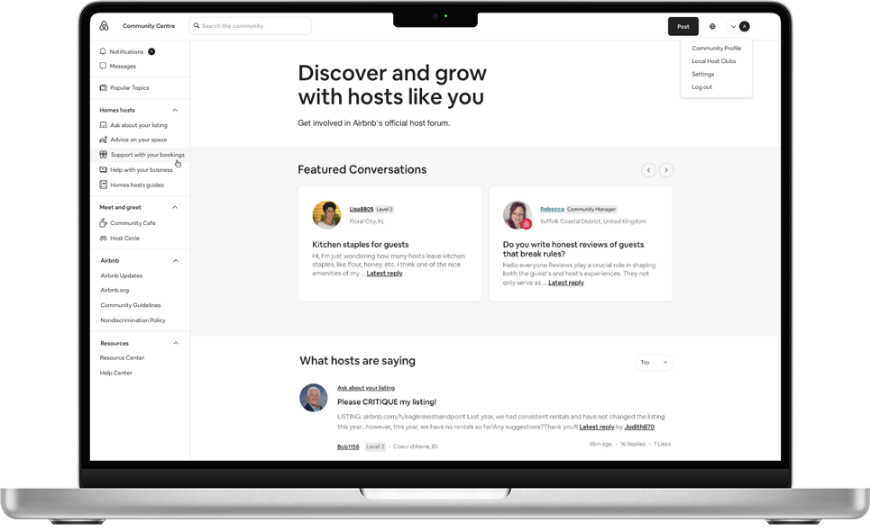Toggle the account menu chevron
The height and width of the screenshot is (530, 870).
coord(733,26)
